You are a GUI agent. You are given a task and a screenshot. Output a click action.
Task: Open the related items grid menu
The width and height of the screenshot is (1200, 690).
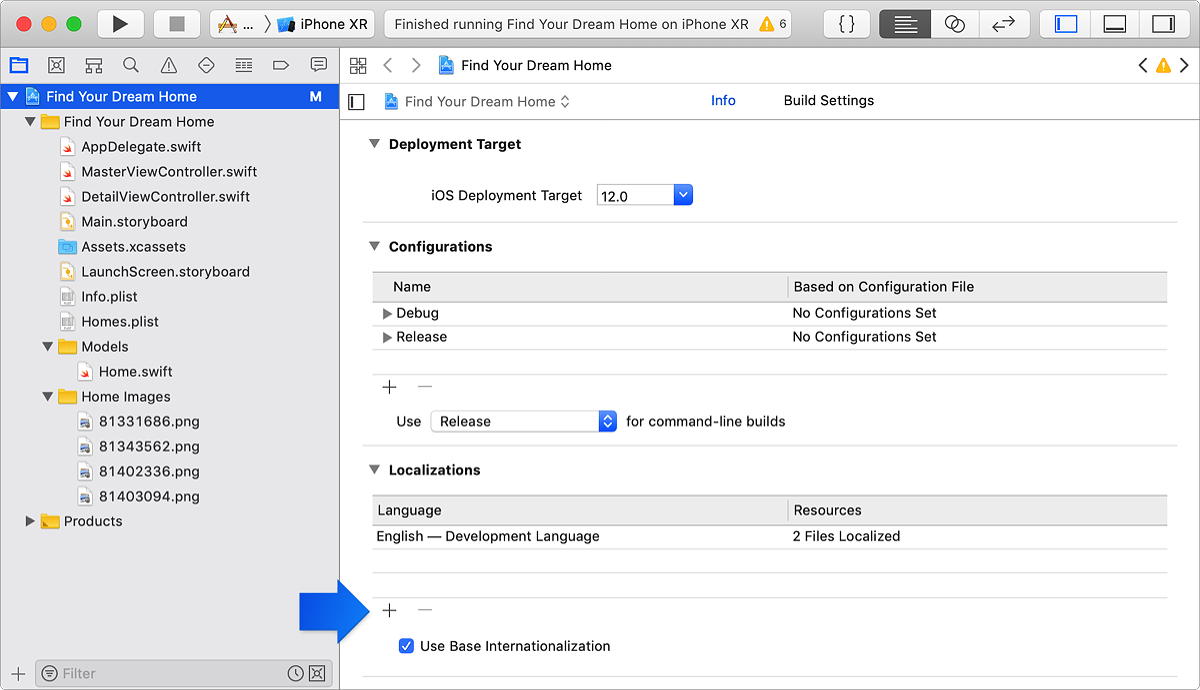click(x=358, y=65)
